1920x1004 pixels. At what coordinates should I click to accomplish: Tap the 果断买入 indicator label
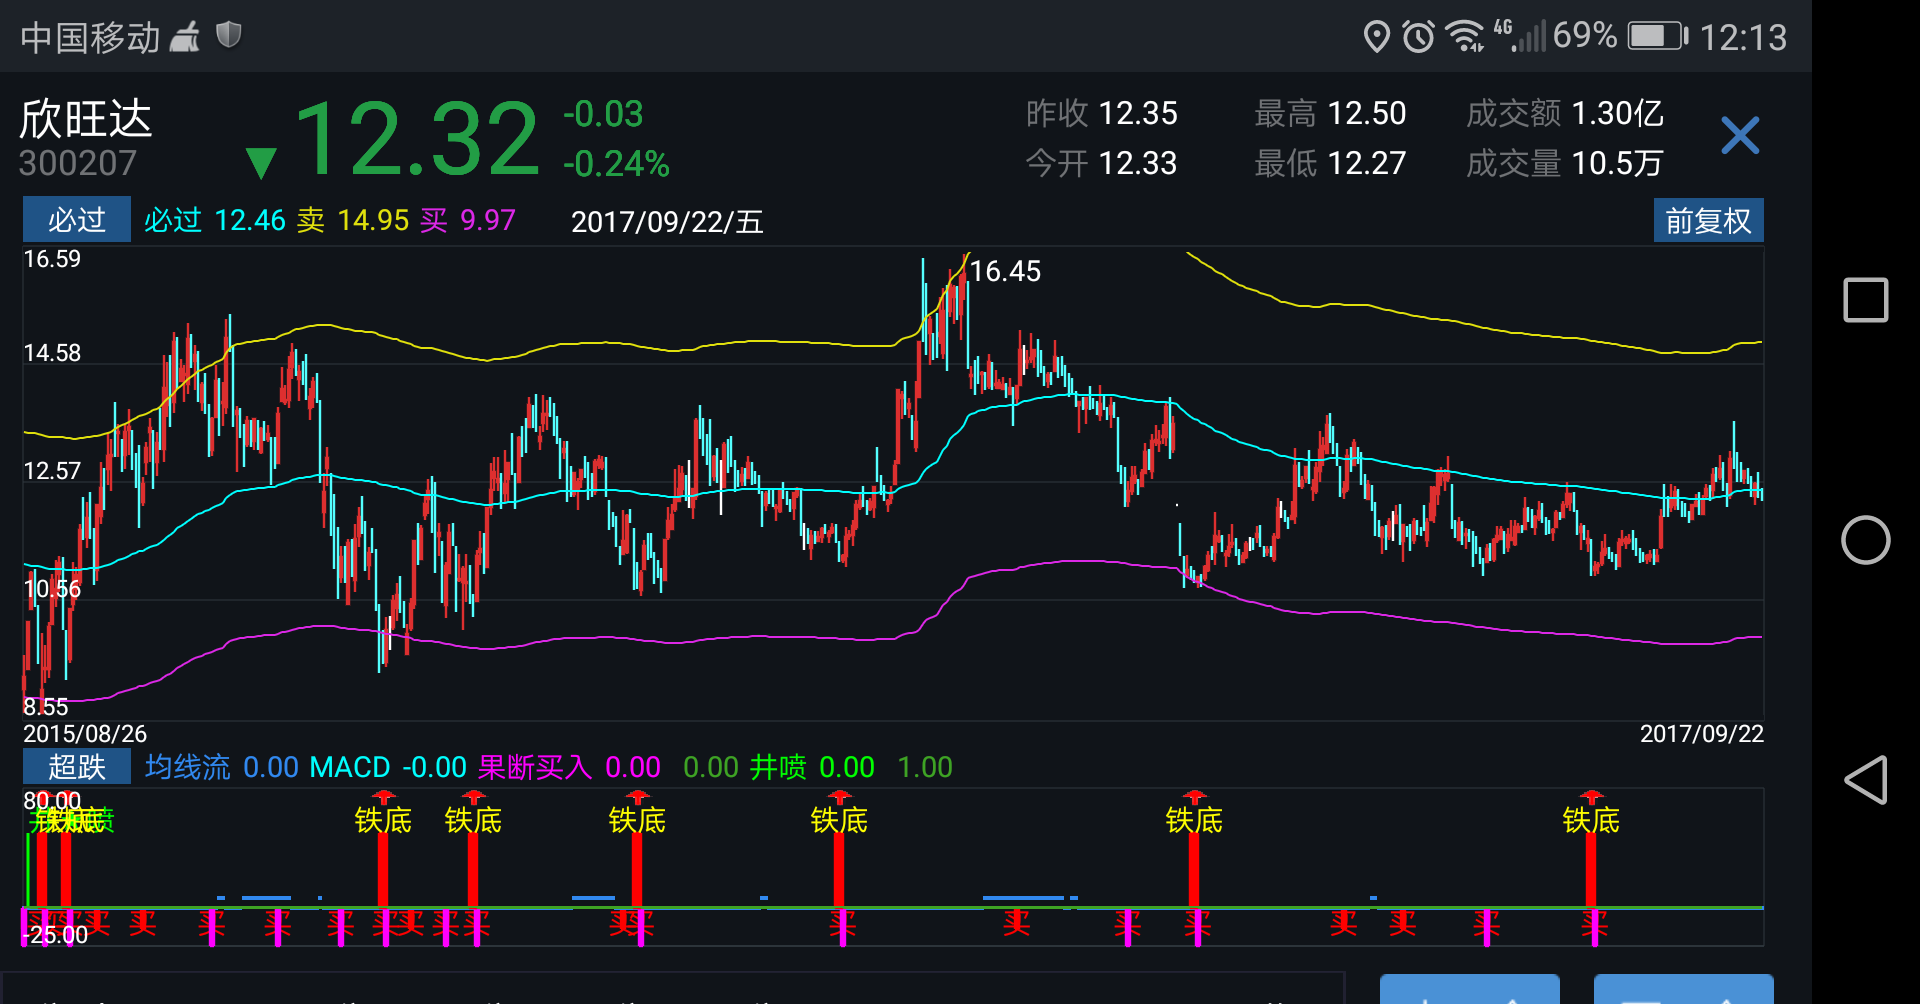(x=534, y=767)
